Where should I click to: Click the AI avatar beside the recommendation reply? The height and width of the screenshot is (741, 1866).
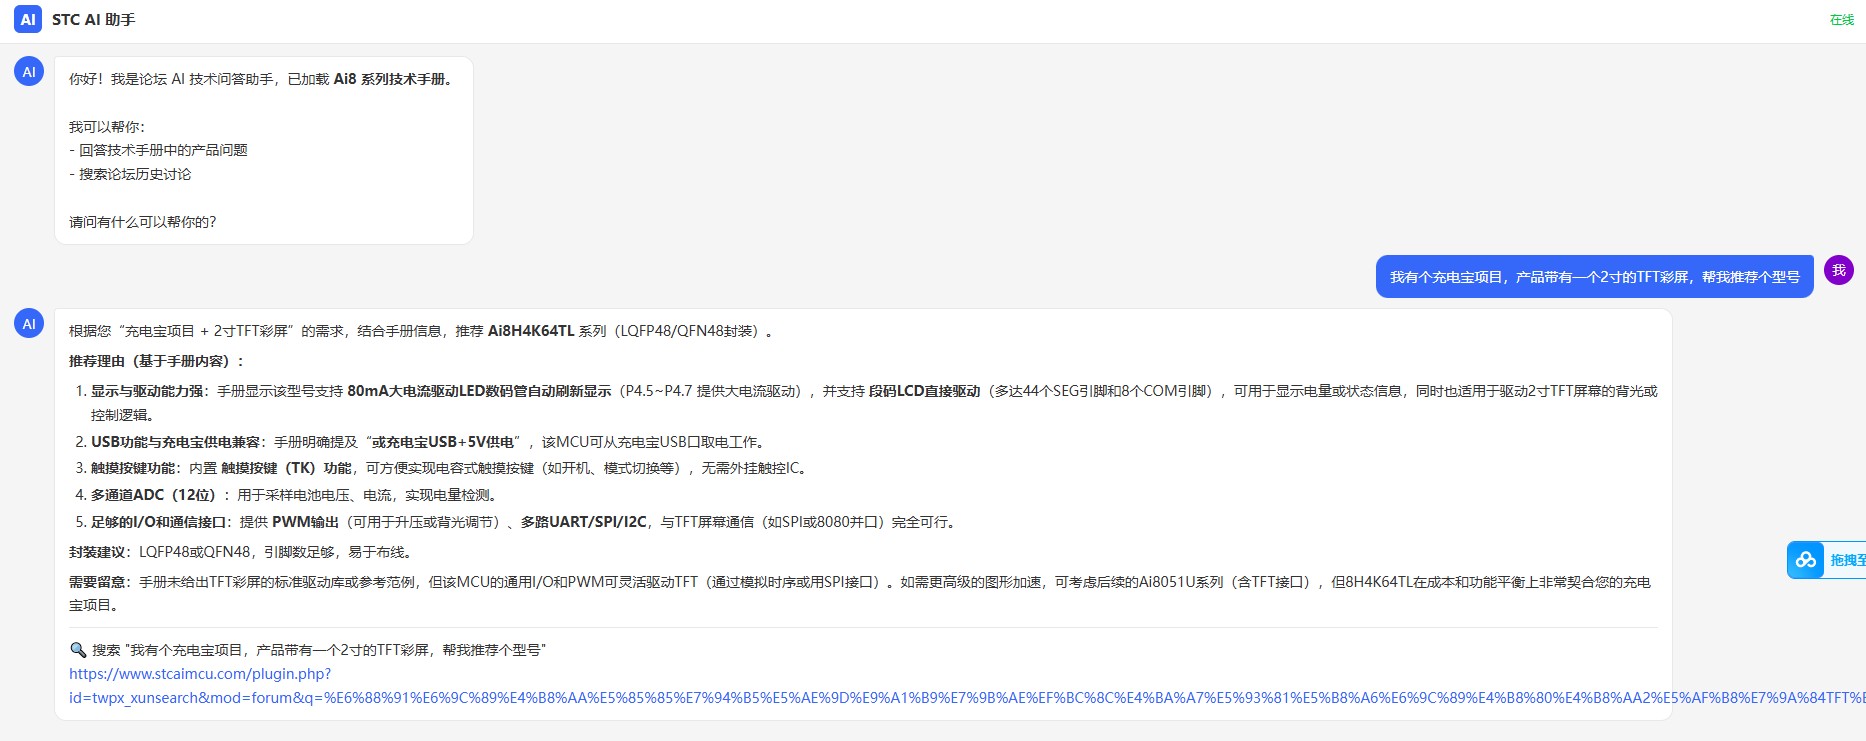coord(29,323)
